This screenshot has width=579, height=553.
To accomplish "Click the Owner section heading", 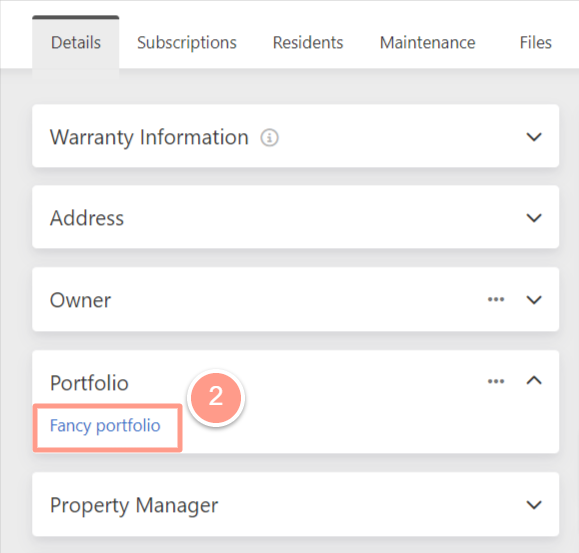I will pyautogui.click(x=80, y=300).
